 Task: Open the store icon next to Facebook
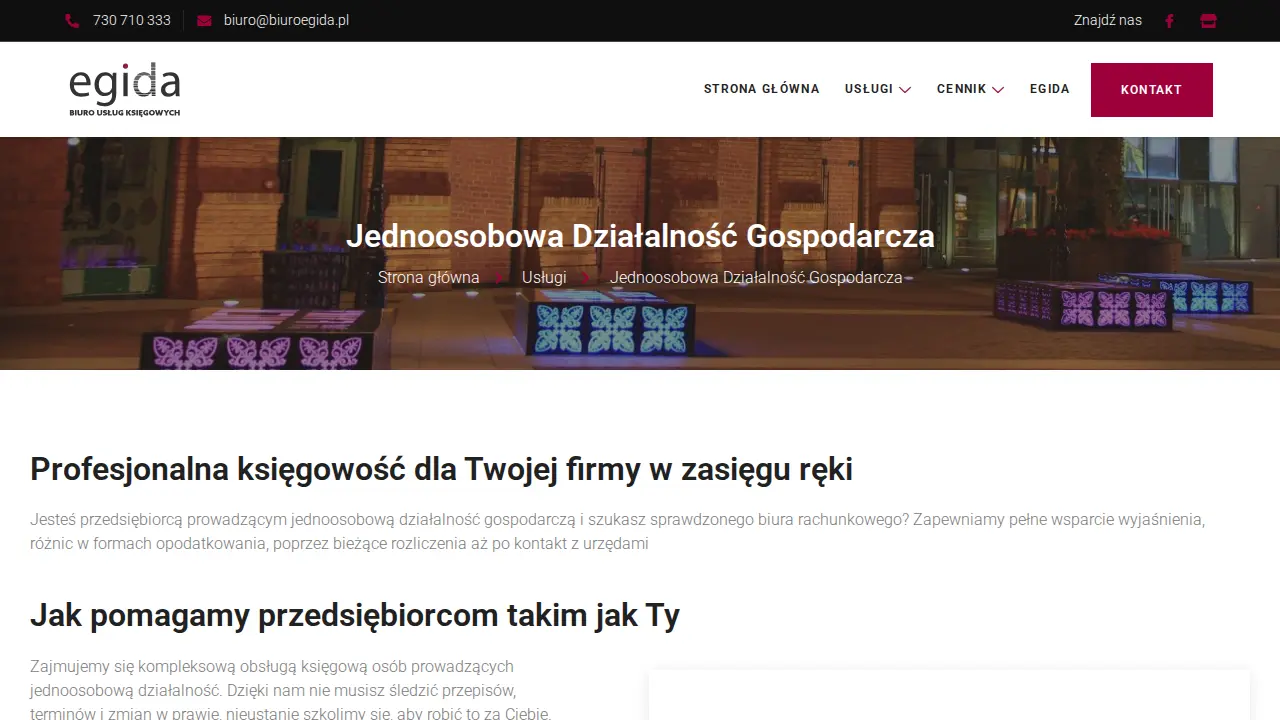tap(1208, 21)
